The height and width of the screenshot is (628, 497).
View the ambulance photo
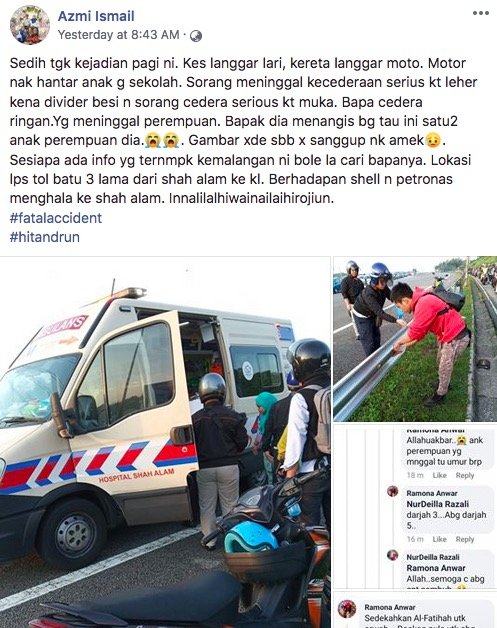coord(165,442)
